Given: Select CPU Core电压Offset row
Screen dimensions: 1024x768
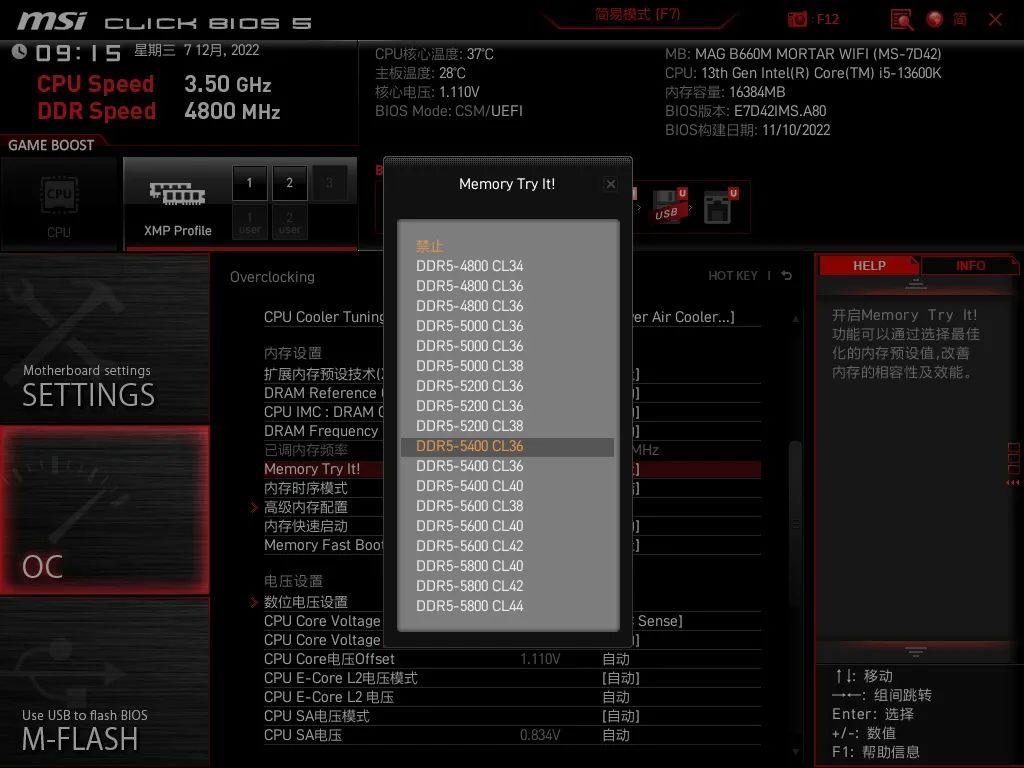Looking at the screenshot, I should (x=512, y=659).
